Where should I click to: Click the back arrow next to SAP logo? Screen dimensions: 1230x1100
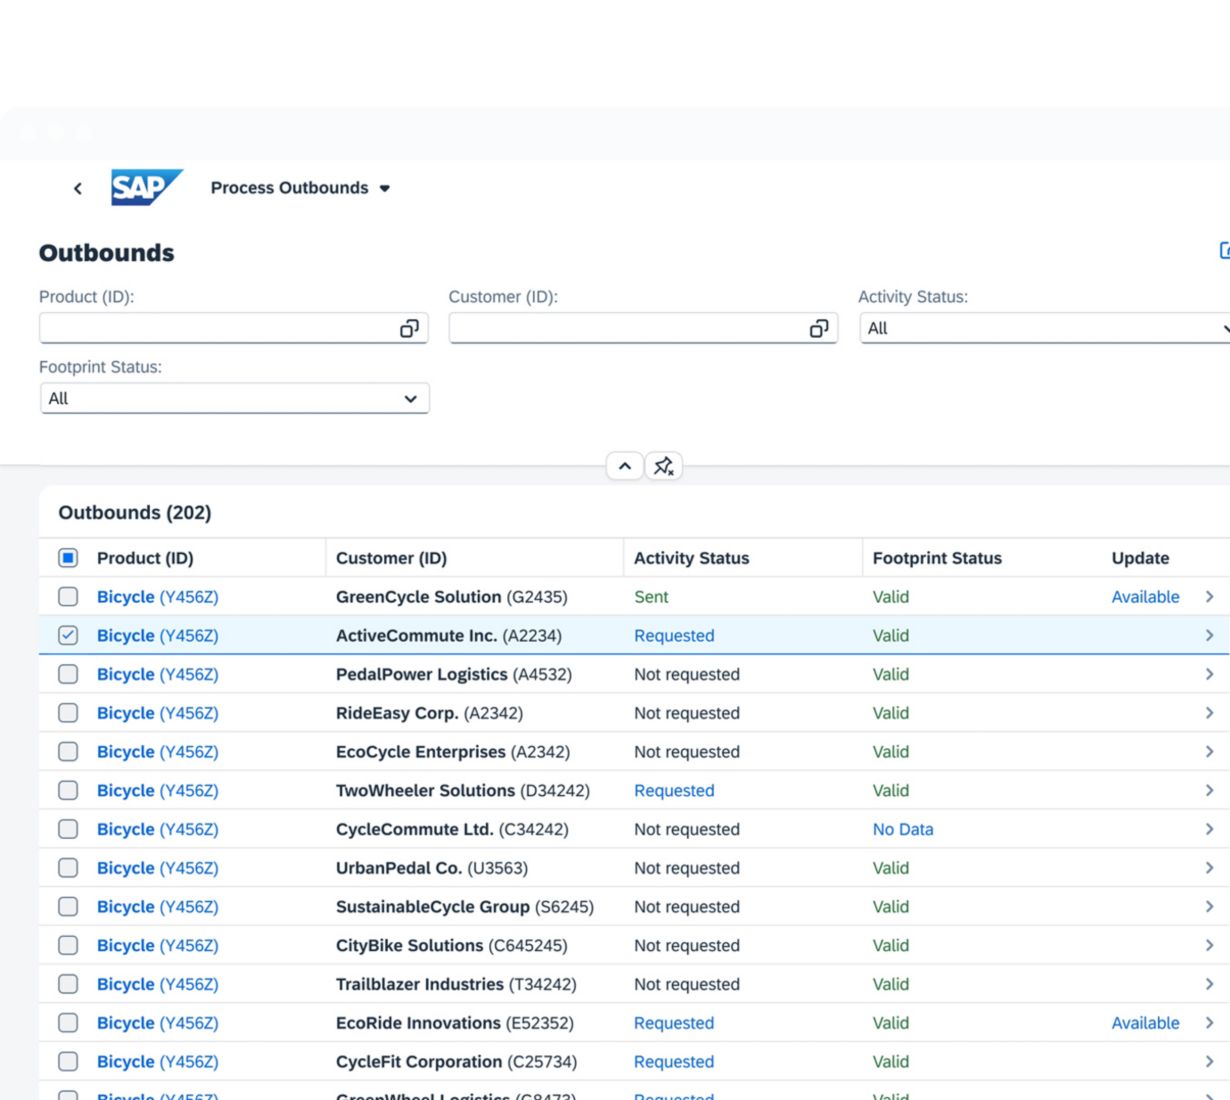tap(78, 188)
